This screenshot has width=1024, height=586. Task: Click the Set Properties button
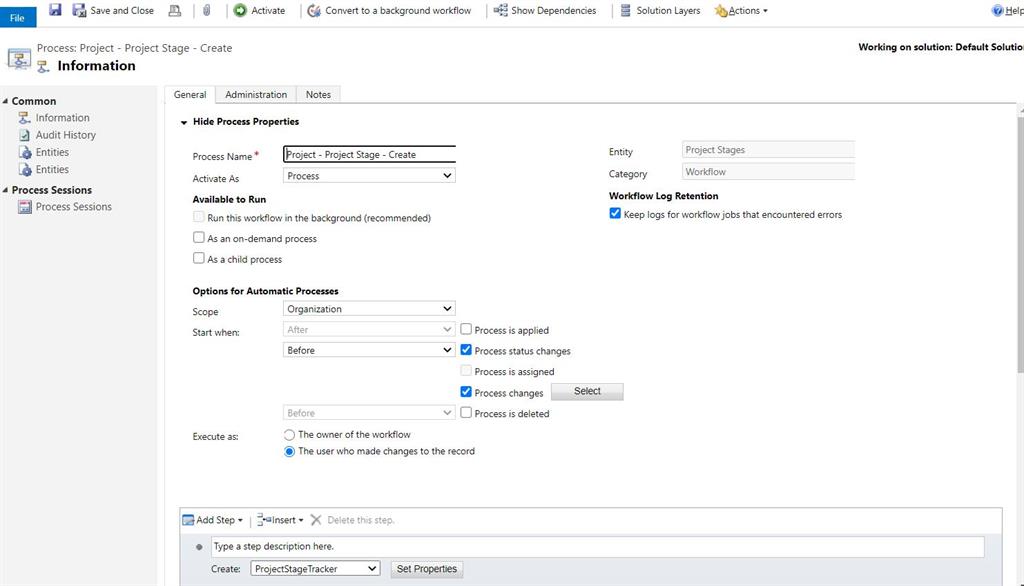(x=427, y=569)
